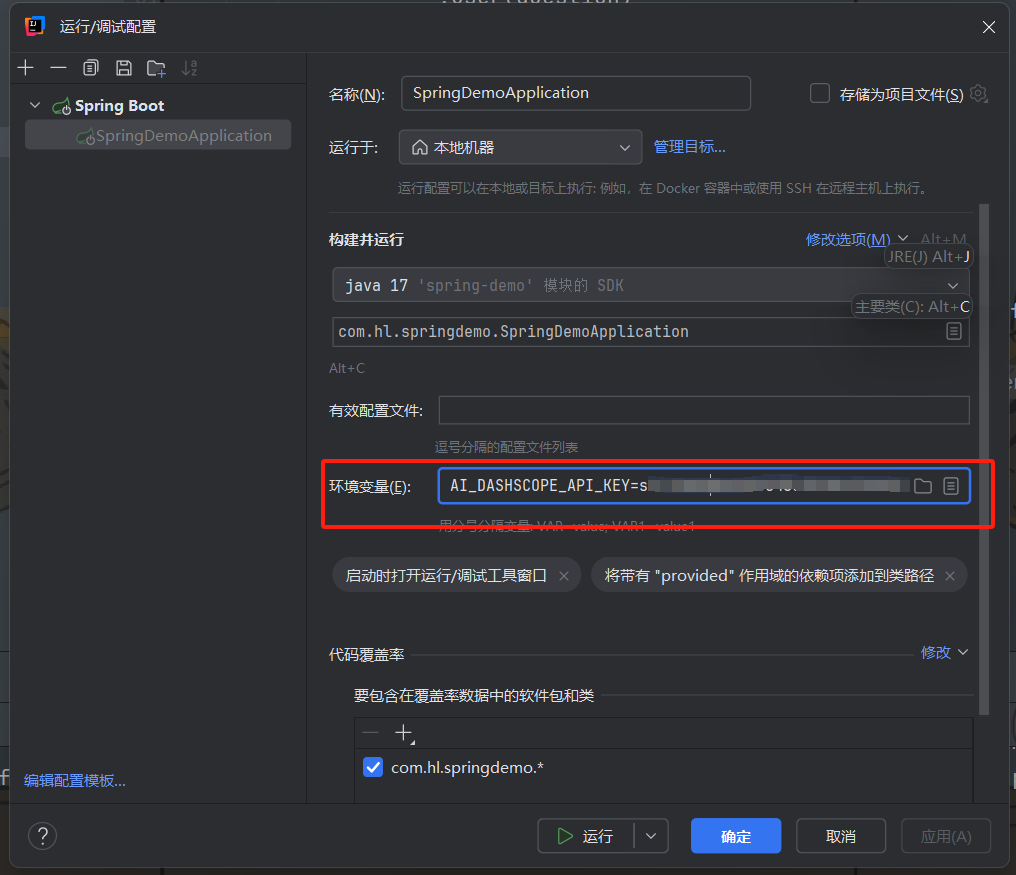Select SpringDemoApplication in configuration tree
The width and height of the screenshot is (1016, 875).
157,135
